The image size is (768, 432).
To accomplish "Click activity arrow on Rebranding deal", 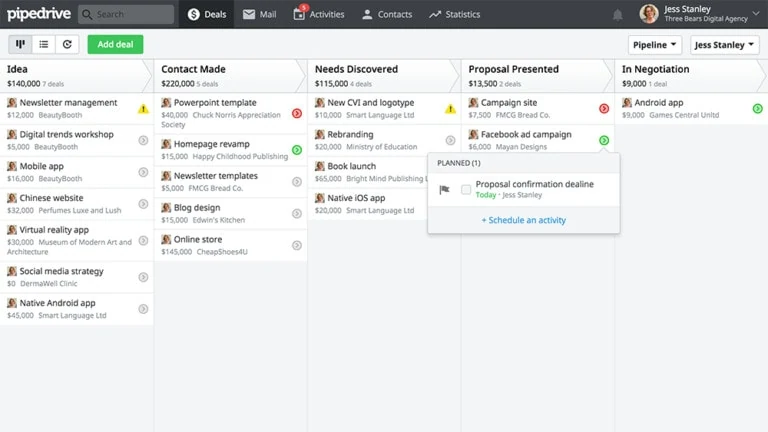I will (x=450, y=141).
